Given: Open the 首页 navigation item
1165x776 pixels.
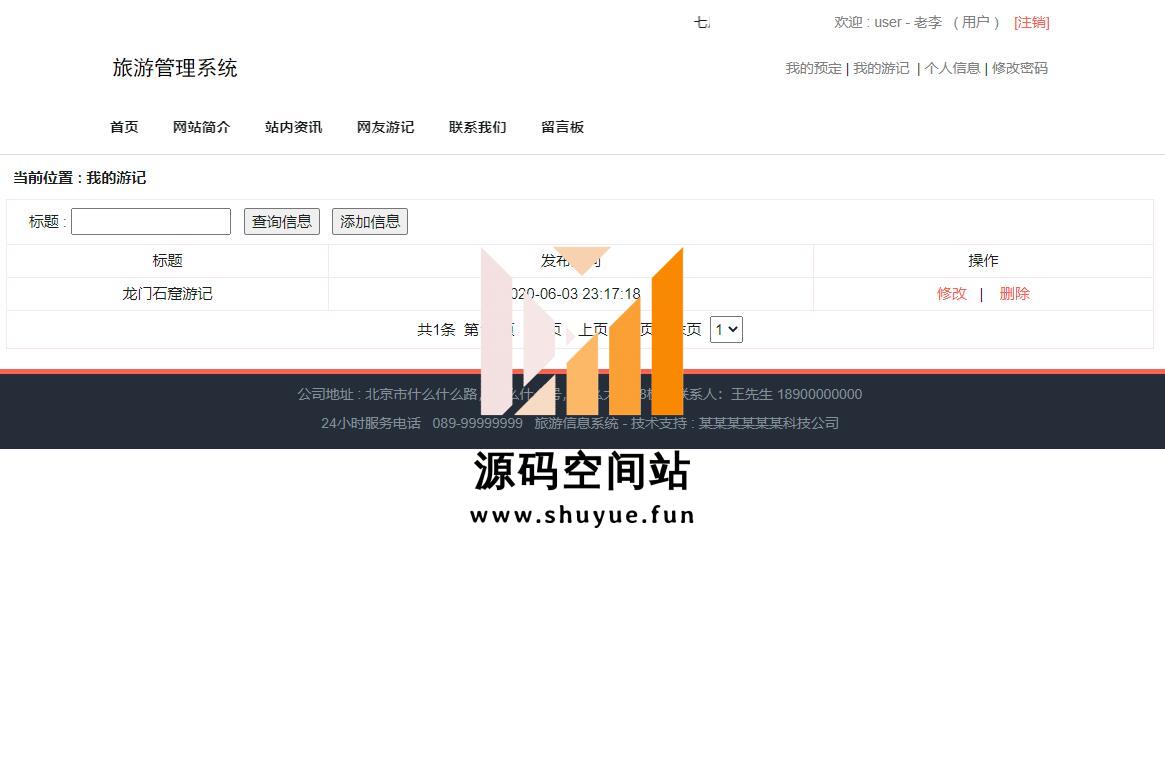Looking at the screenshot, I should click(x=124, y=127).
